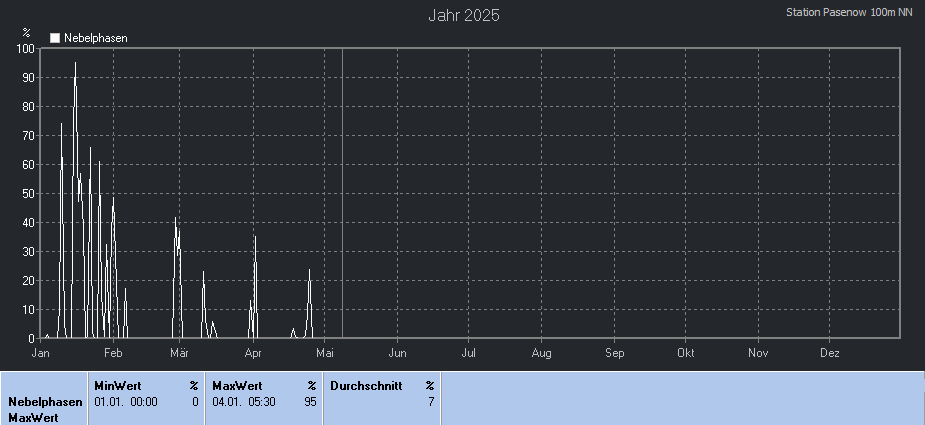Image resolution: width=925 pixels, height=425 pixels.
Task: Click the 01.01. 00:00 minimum timestamp
Action: [x=126, y=402]
